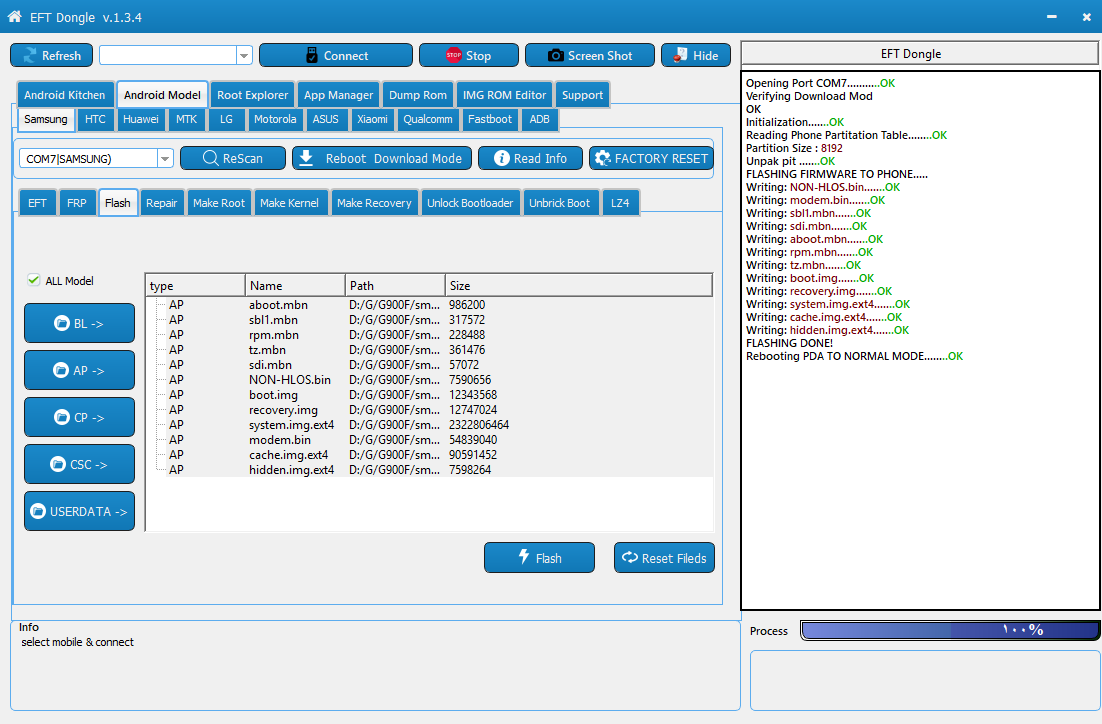Open IMG ROM Editor tab

504,95
